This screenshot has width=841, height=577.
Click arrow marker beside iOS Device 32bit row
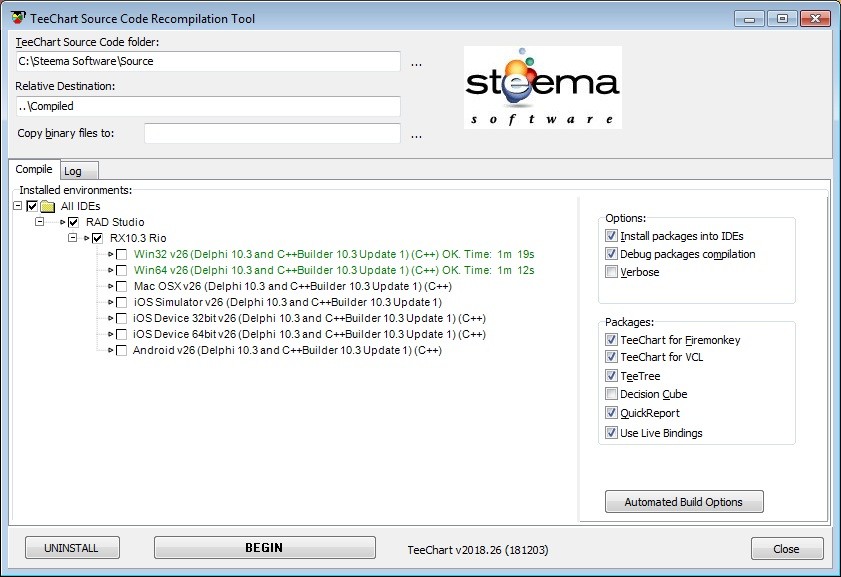(110, 319)
